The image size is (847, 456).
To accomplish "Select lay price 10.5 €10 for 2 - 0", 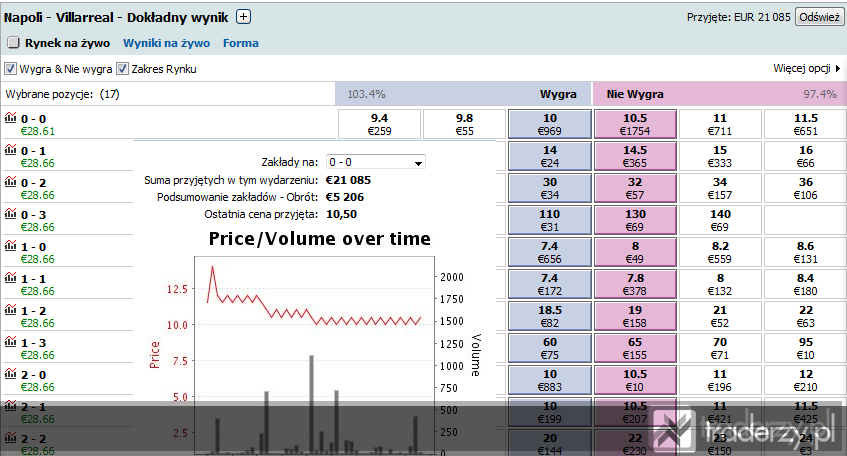I will click(x=635, y=380).
